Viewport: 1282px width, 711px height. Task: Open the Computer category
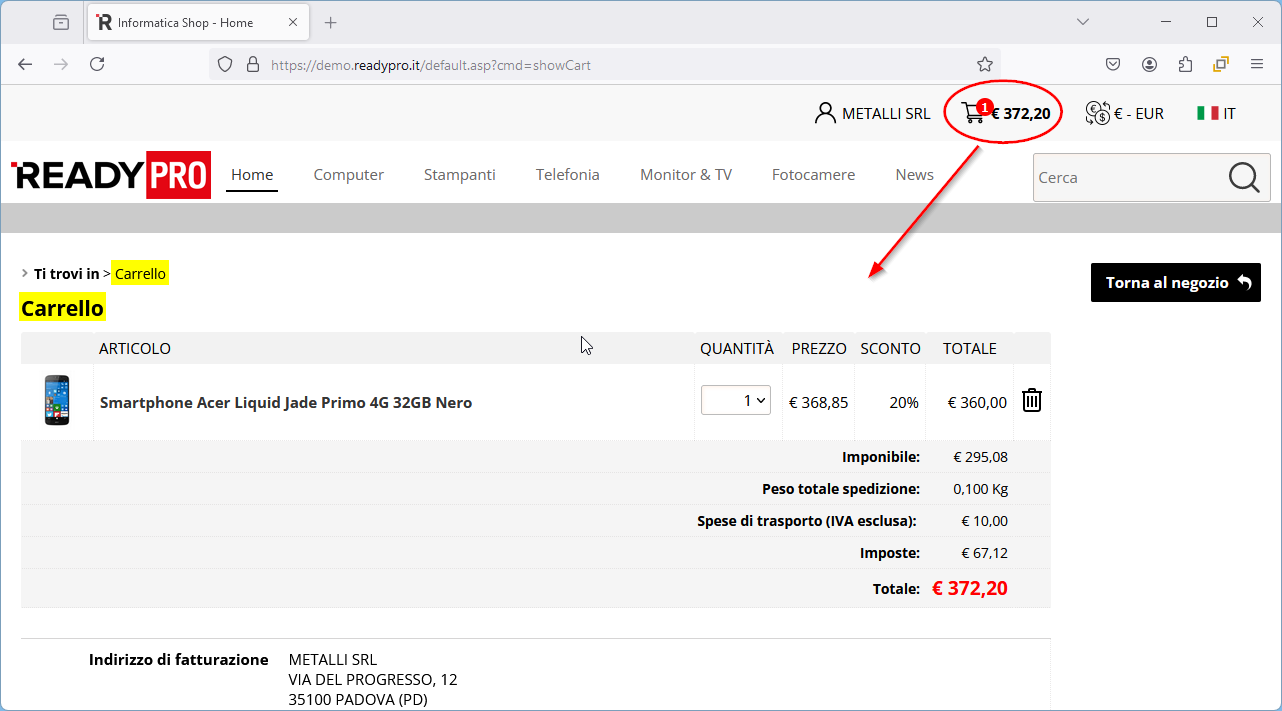coord(348,175)
